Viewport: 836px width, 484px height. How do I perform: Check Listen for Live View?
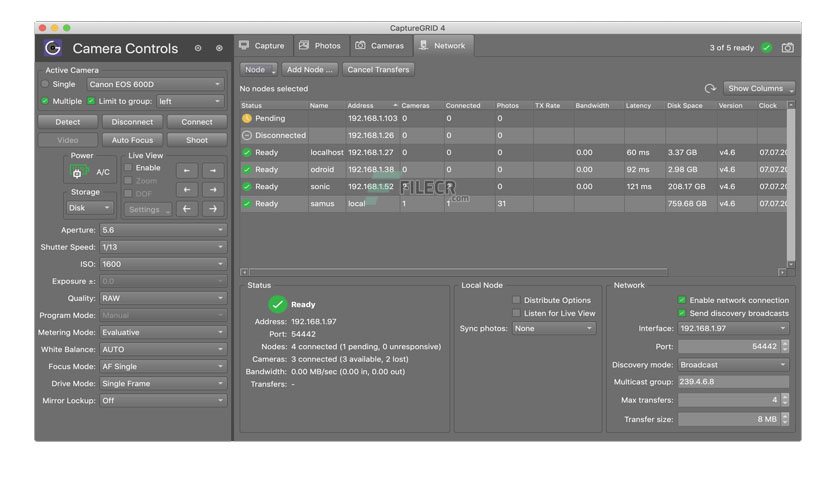516,313
